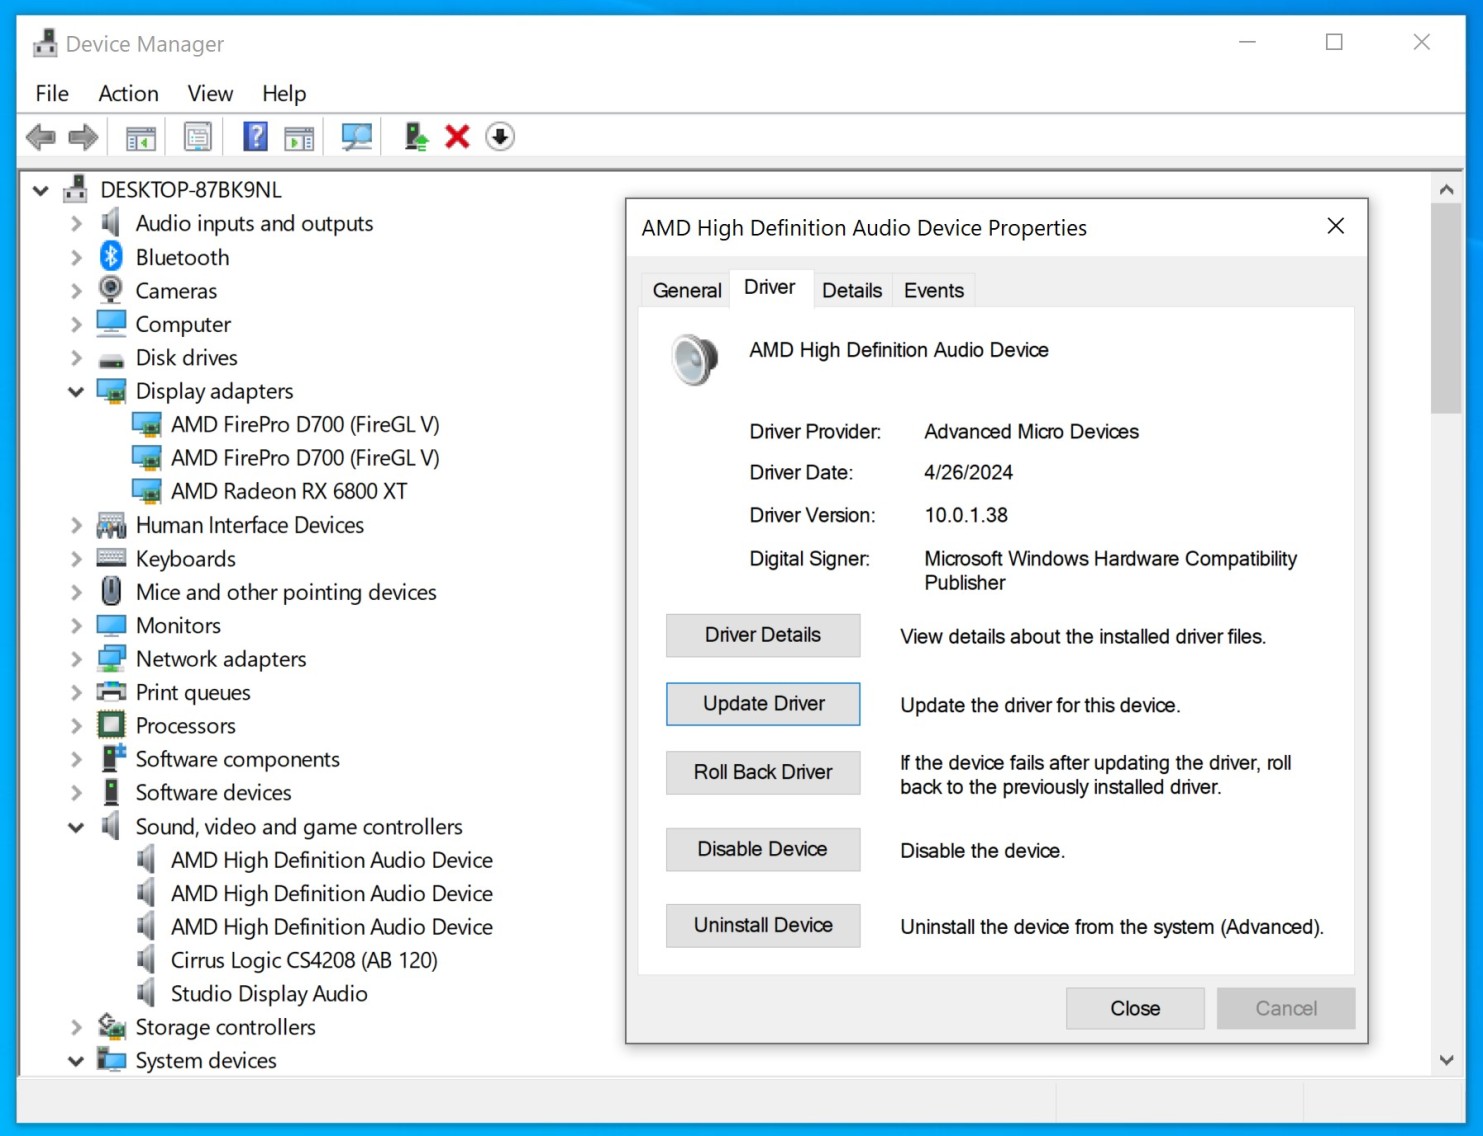Expand the Software devices chevron

(76, 793)
